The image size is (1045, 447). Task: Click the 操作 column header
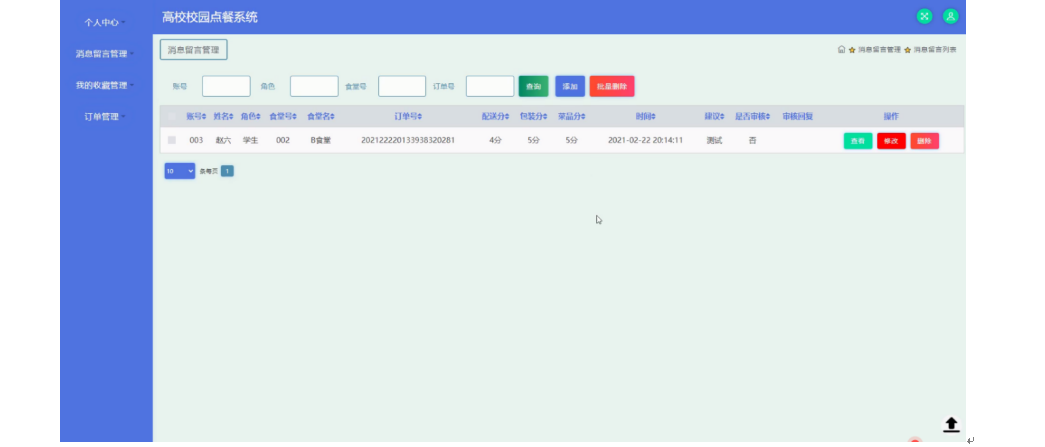891,117
